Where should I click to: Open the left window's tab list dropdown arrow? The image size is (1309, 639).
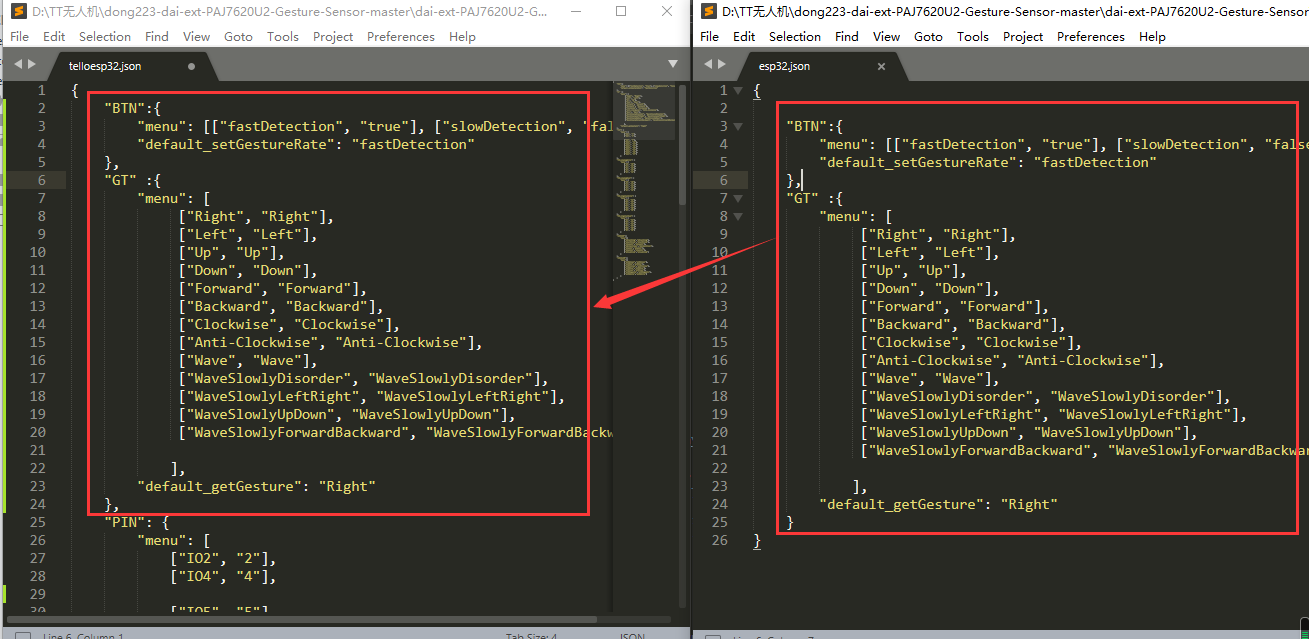pos(672,64)
